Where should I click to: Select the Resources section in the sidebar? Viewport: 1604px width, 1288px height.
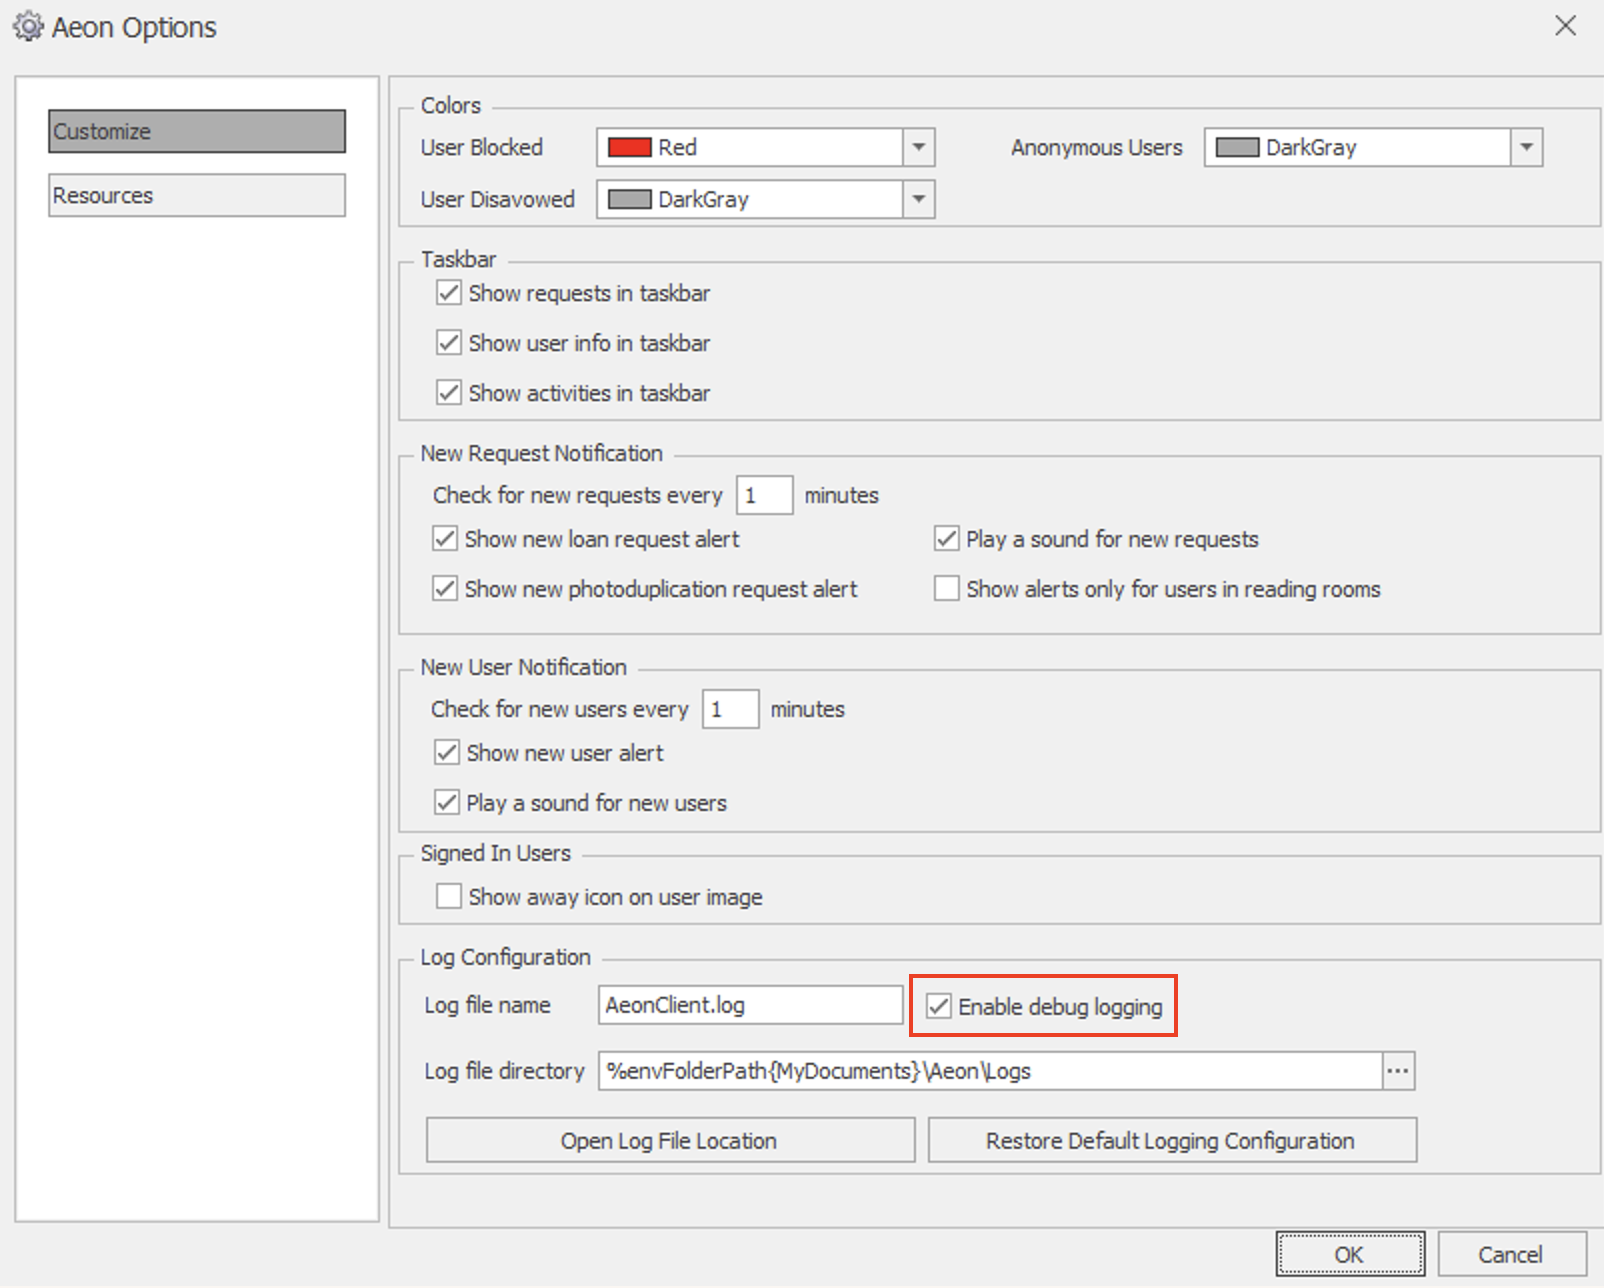click(195, 195)
